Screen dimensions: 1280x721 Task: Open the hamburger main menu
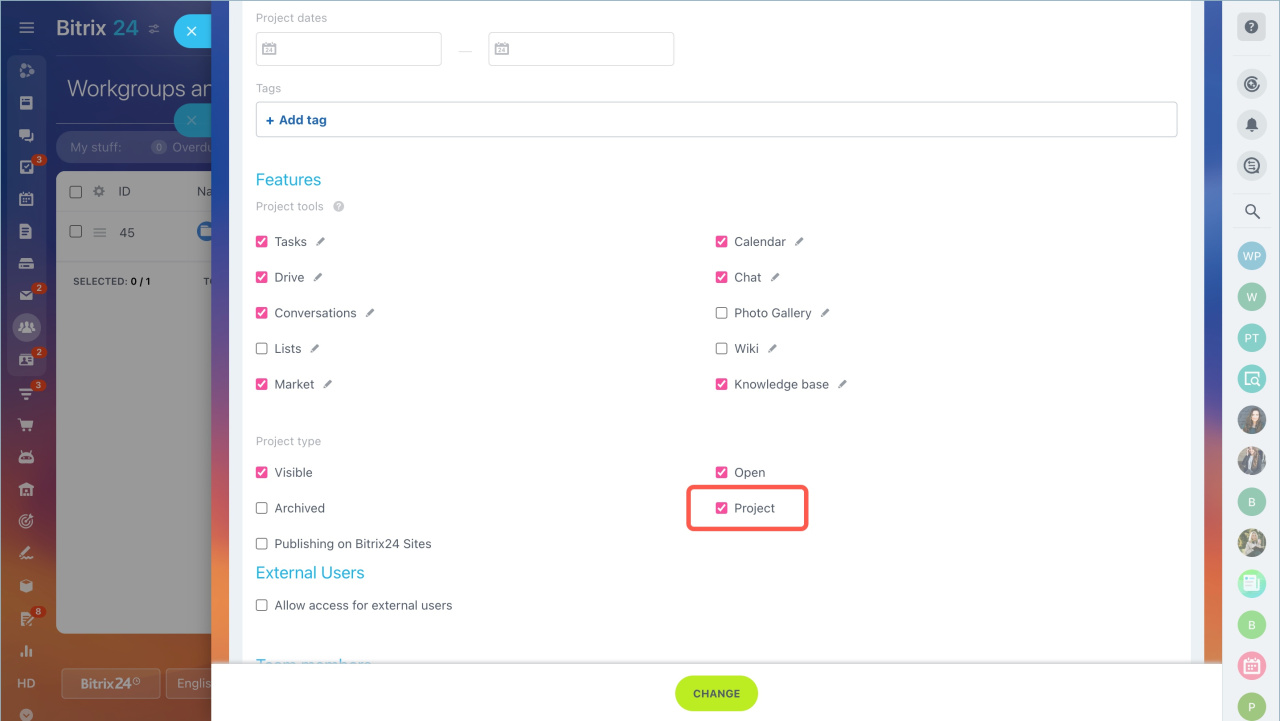pyautogui.click(x=27, y=28)
